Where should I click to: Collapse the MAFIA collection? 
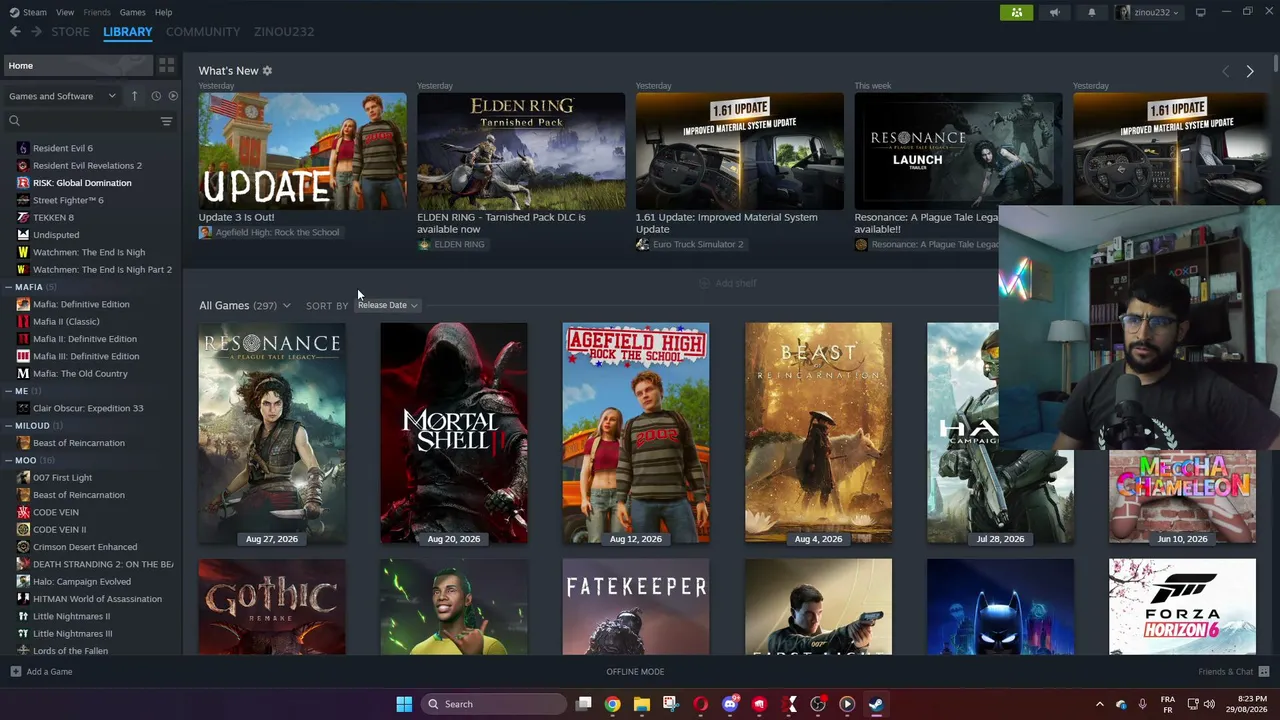click(x=8, y=287)
